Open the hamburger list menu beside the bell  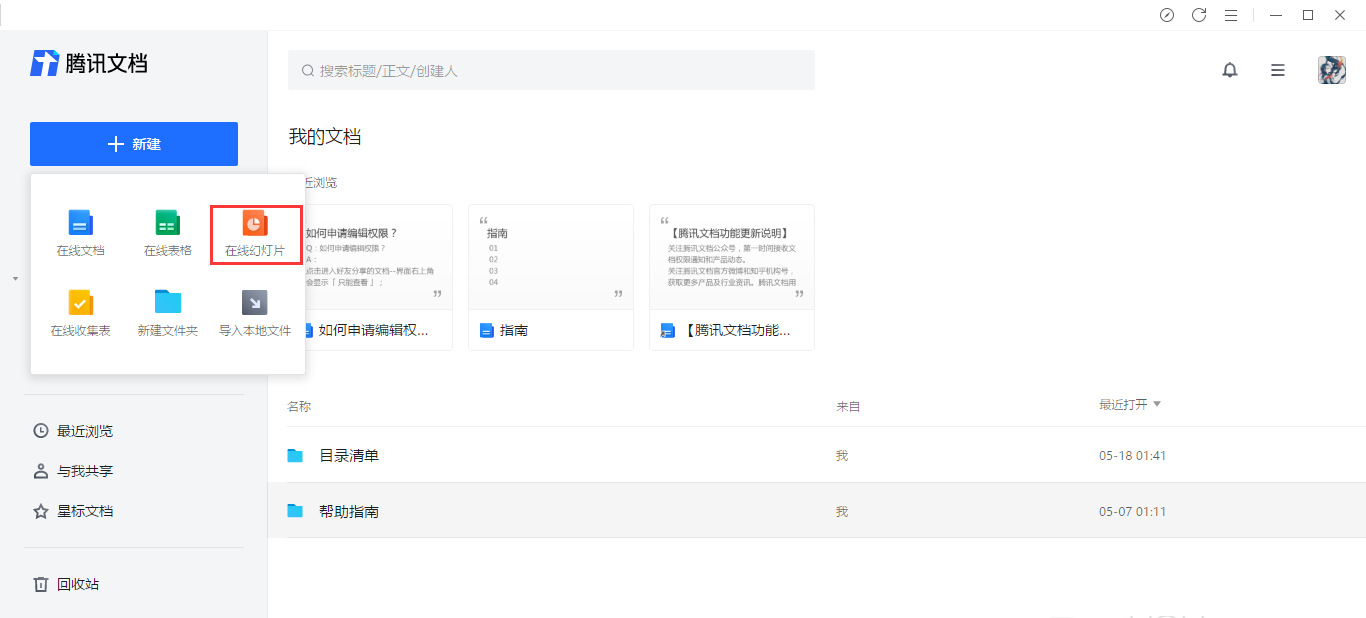(1278, 70)
